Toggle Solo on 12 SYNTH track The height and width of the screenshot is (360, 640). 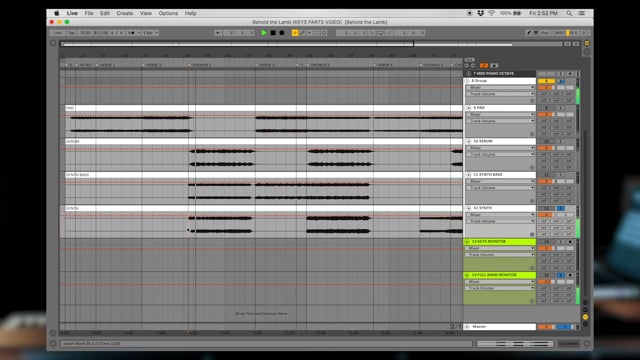coord(561,208)
